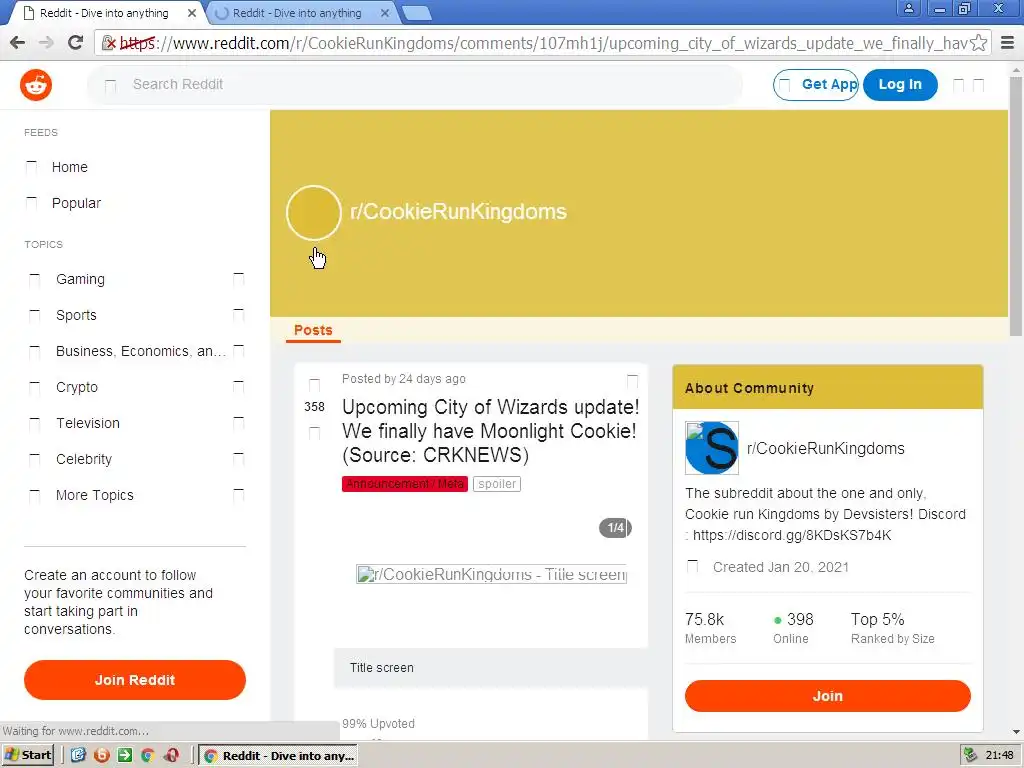Expand the Television topic

tap(238, 423)
